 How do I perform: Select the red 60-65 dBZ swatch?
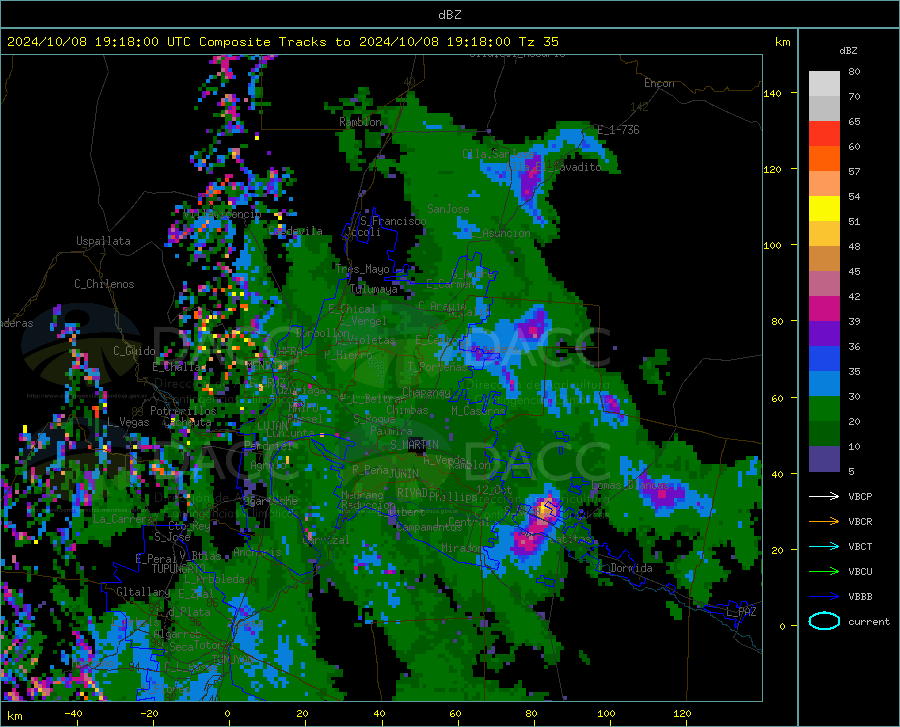[824, 134]
